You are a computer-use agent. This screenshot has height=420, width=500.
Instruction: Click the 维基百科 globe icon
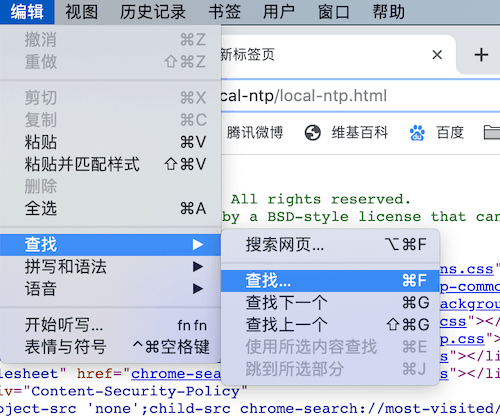point(313,133)
